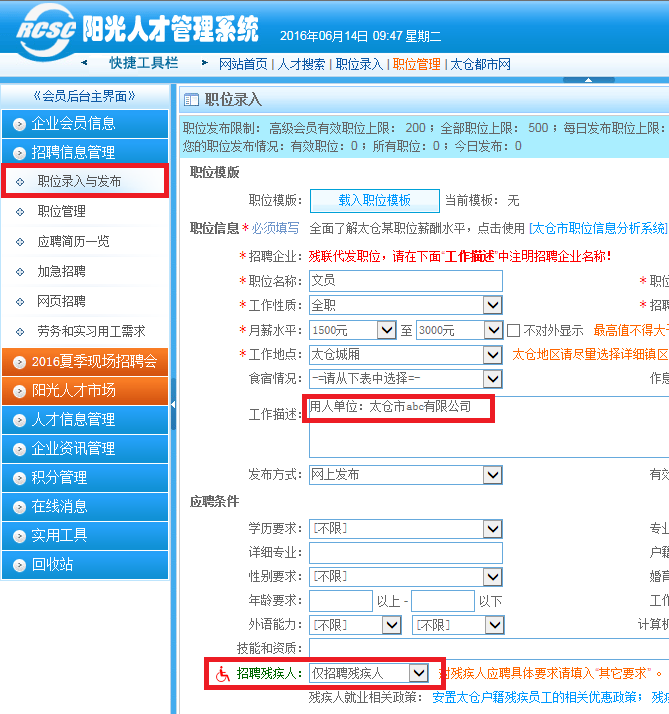
Task: Click the arrow icon beside 回收站
Action: (19, 565)
